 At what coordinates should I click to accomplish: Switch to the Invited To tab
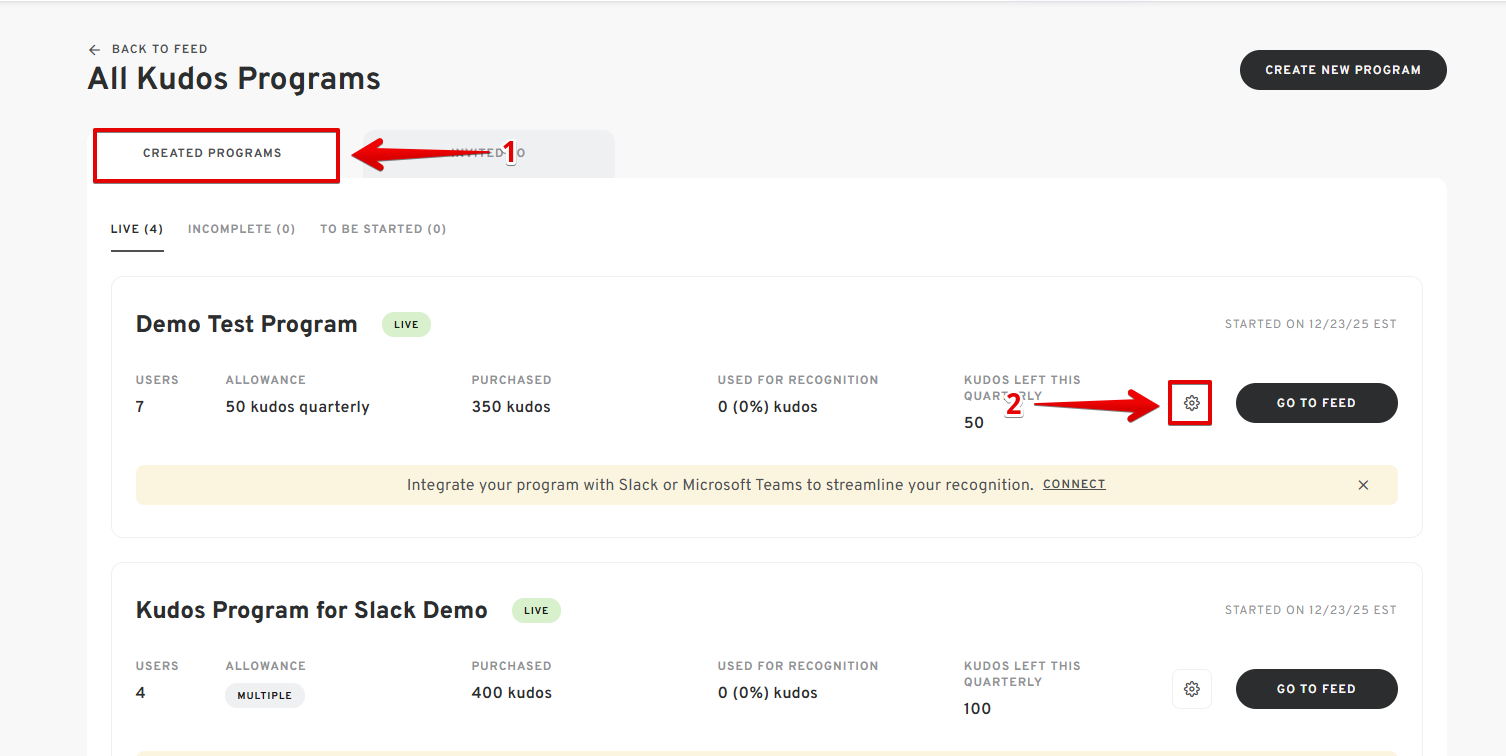pos(488,154)
